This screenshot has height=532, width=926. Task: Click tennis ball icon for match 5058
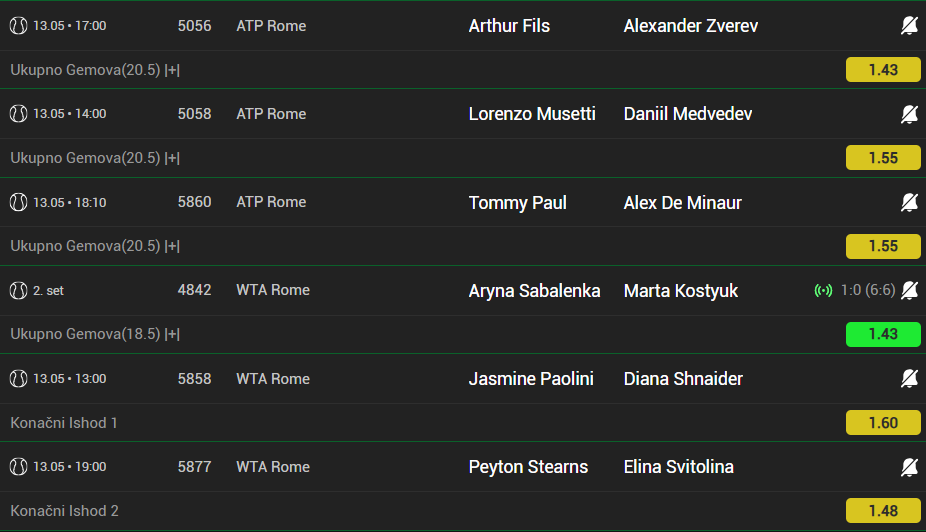tap(18, 113)
